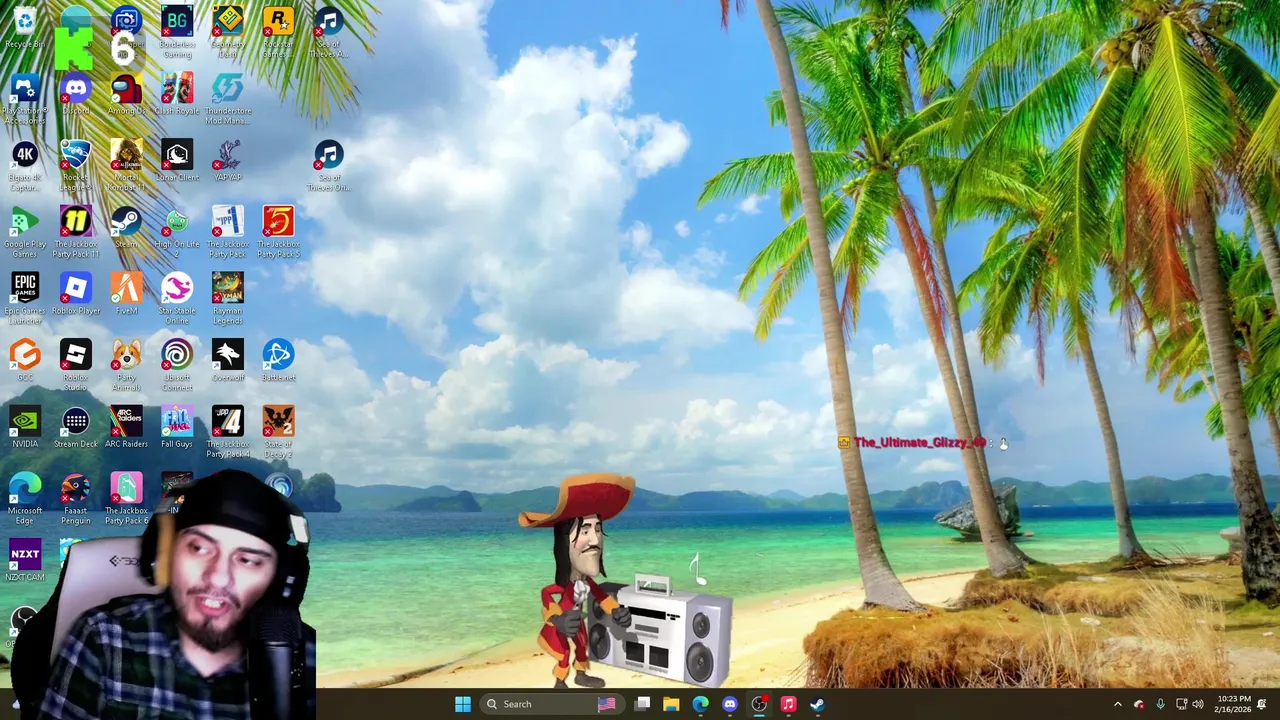Switch to Discord on the taskbar
This screenshot has width=1280, height=720.
(730, 704)
